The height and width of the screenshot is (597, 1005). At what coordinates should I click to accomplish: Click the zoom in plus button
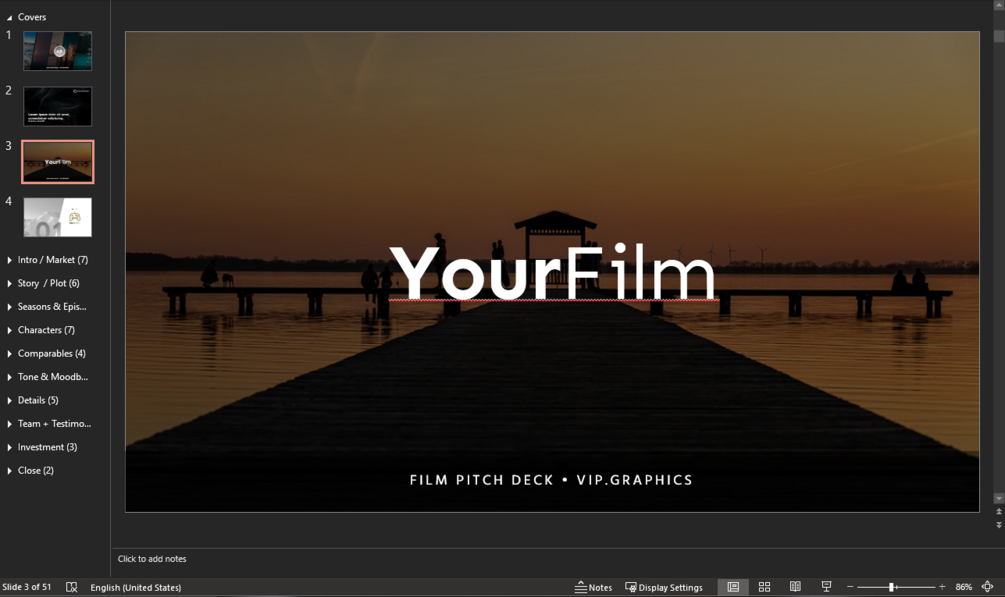pos(942,587)
